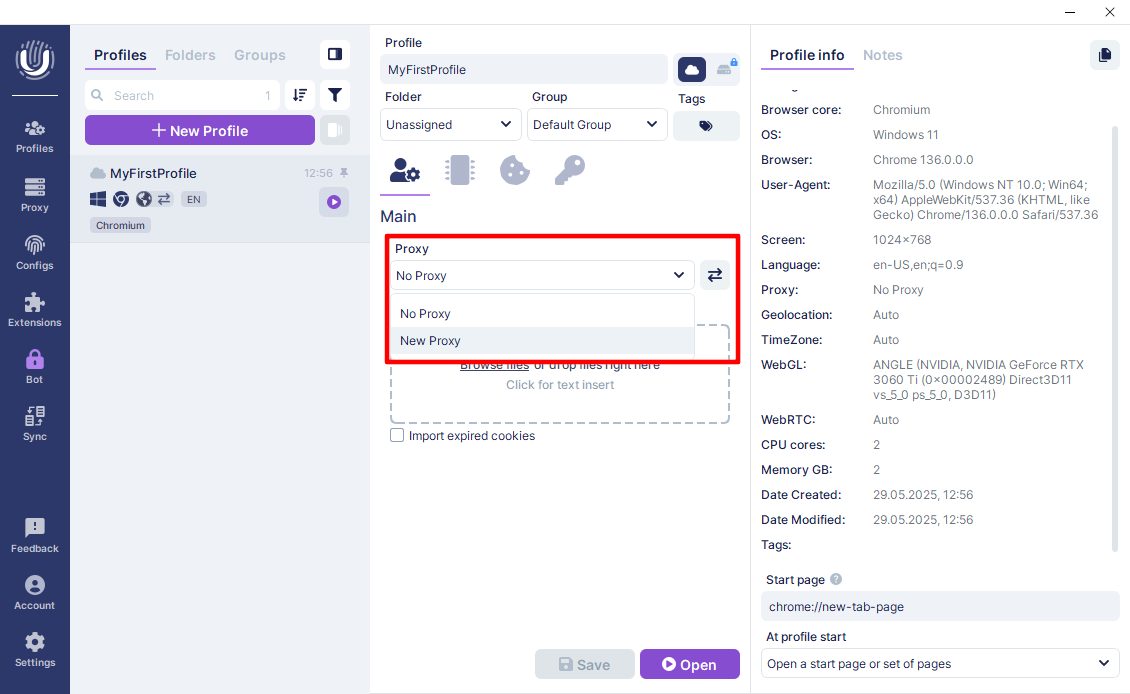The width and height of the screenshot is (1130, 694).
Task: Copy profile info with clipboard icon
Action: click(1104, 55)
